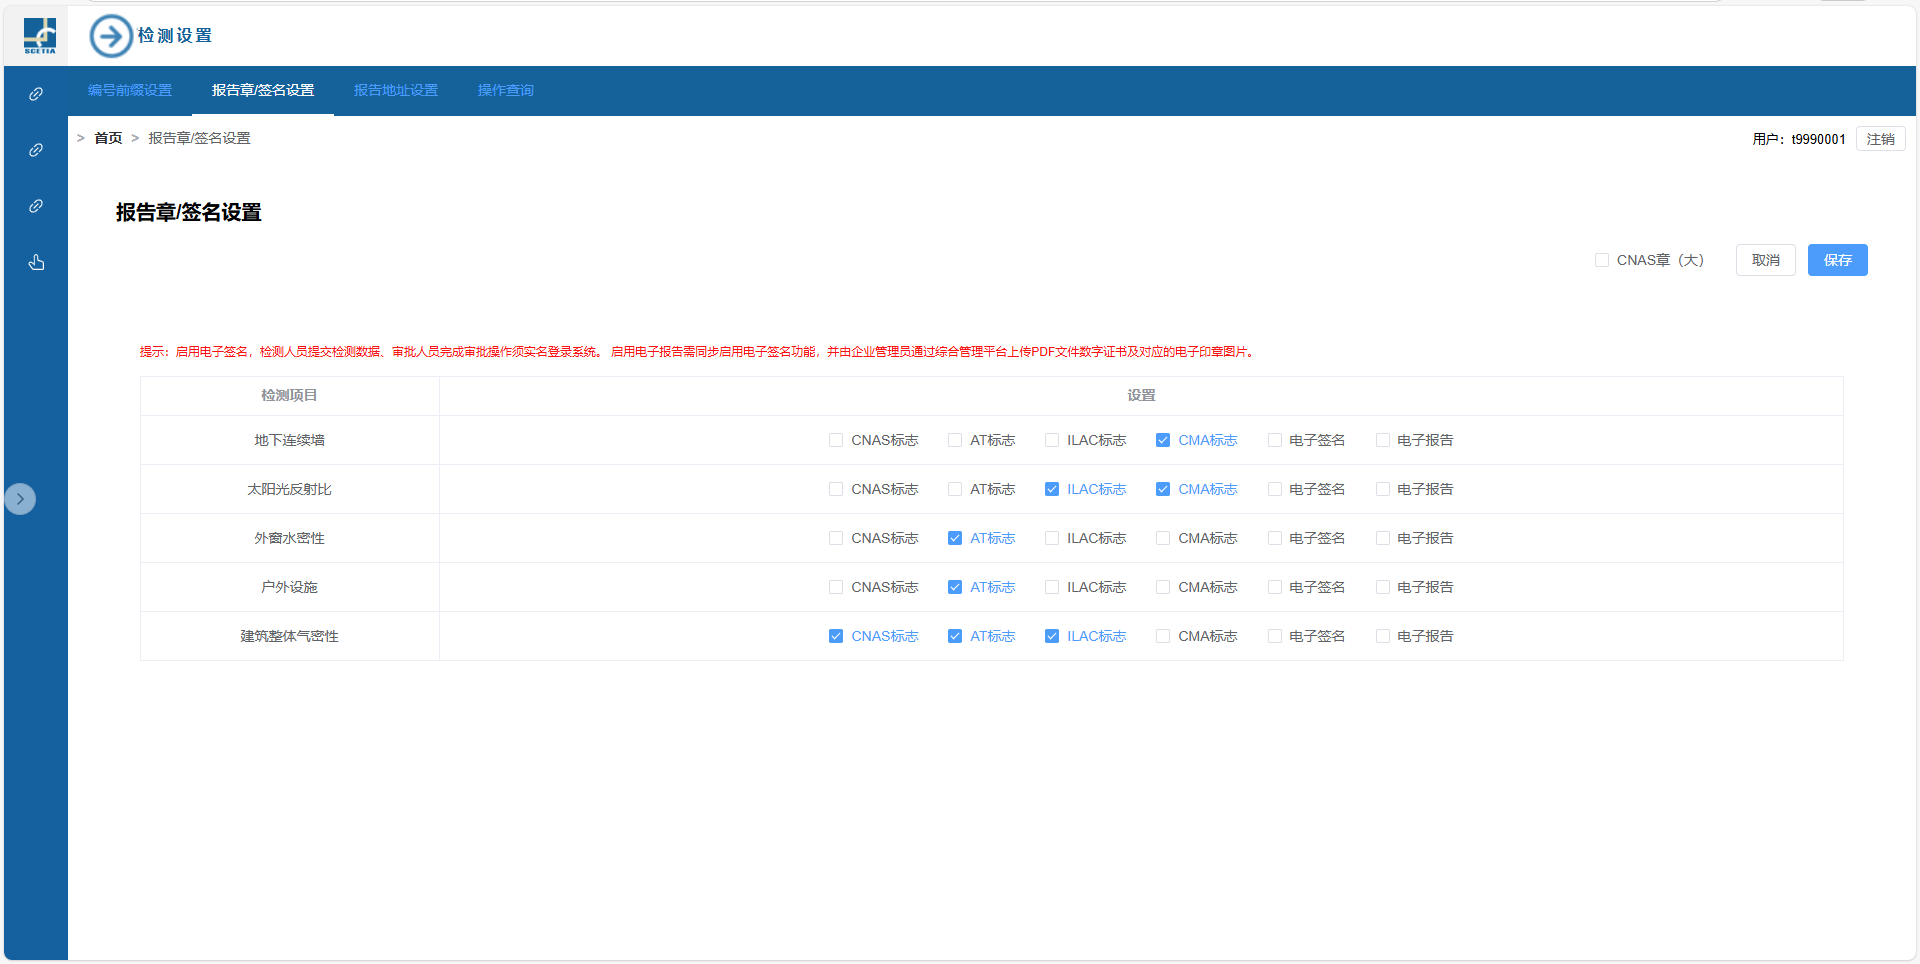The image size is (1920, 964).
Task: Click the hand pointer icon in sidebar
Action: click(x=36, y=262)
